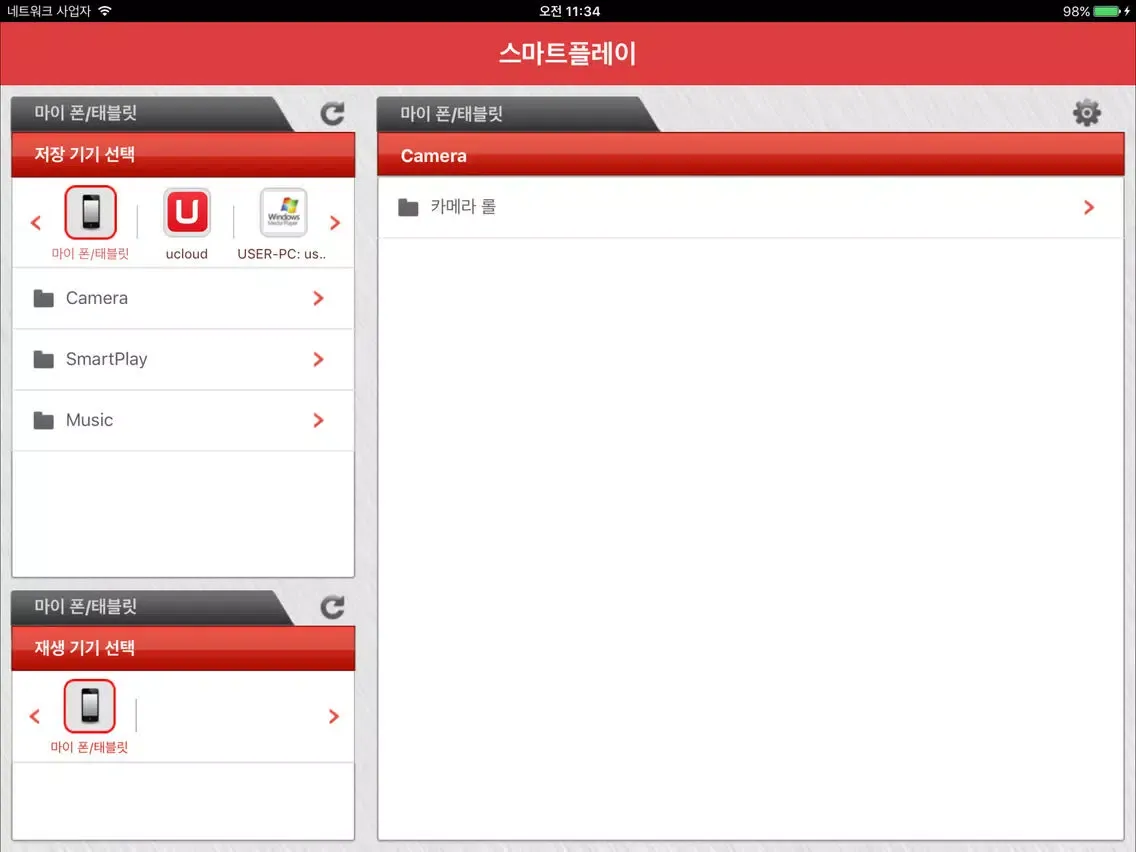Viewport: 1136px width, 852px height.
Task: Refresh the playback device list
Action: pos(333,607)
